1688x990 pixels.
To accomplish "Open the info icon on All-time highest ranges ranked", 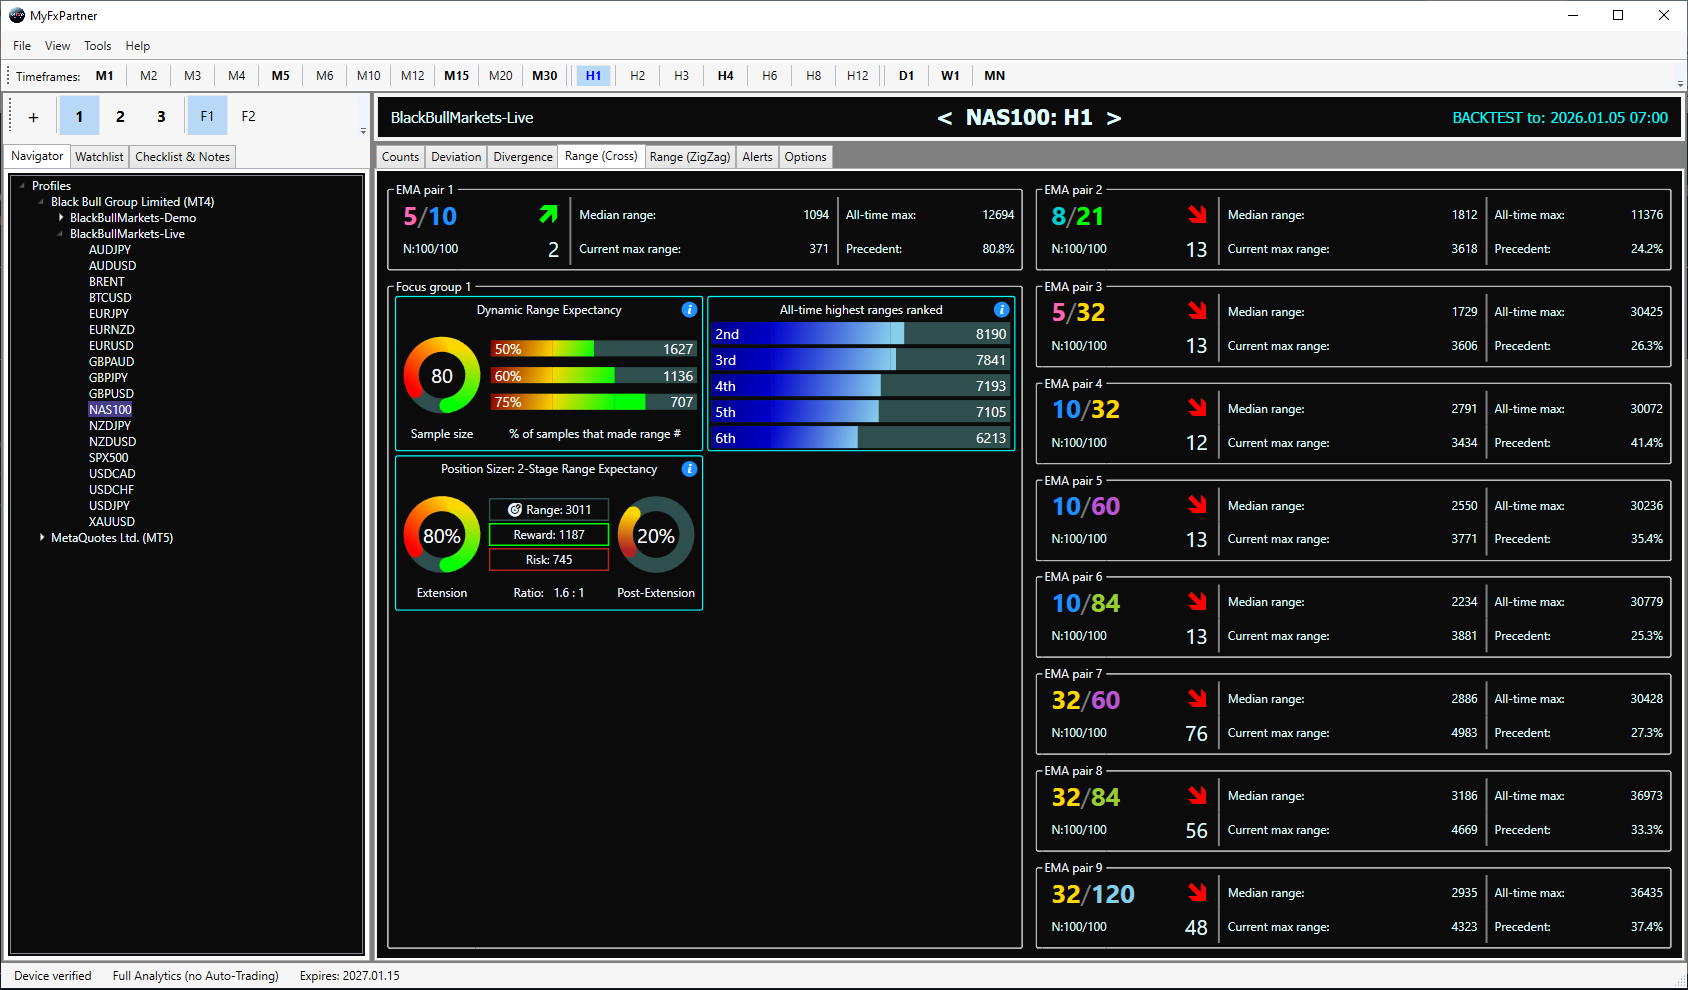I will (1001, 310).
